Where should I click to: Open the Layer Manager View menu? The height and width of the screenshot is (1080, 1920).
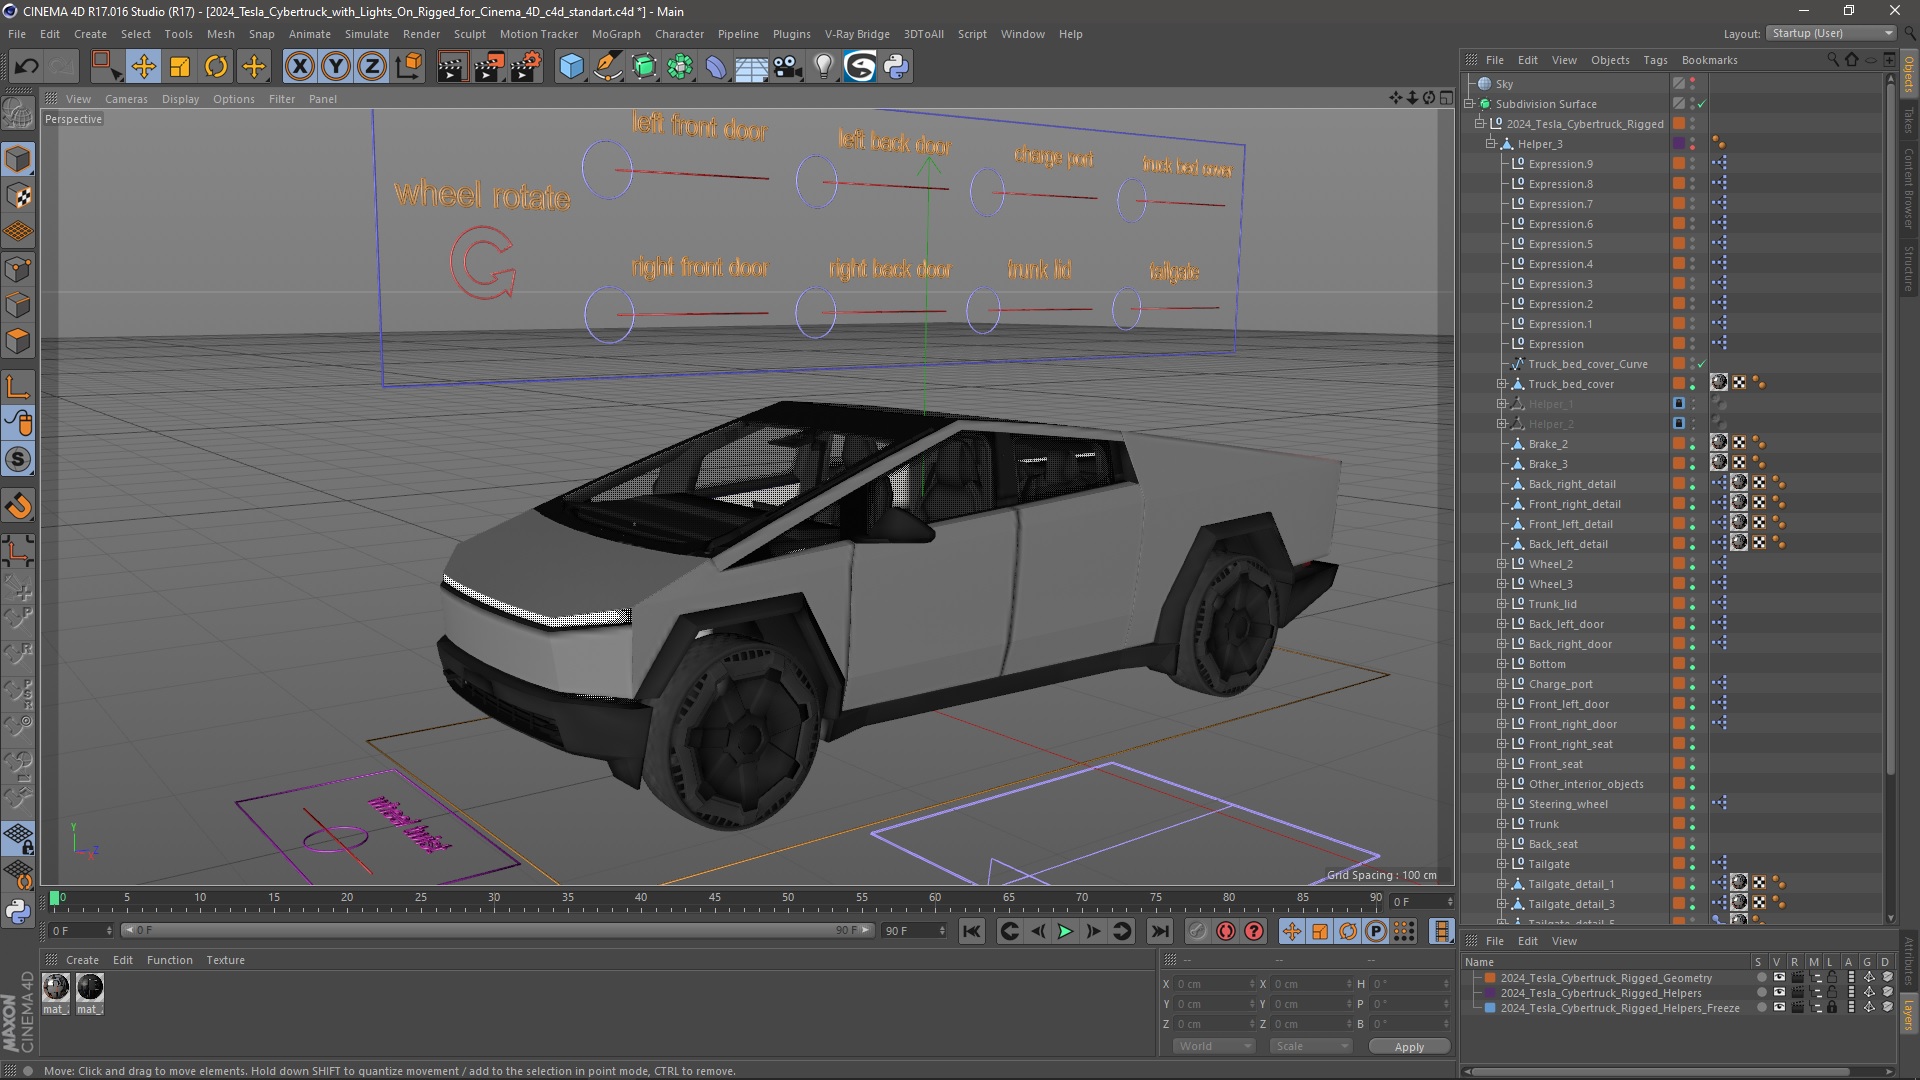(1564, 941)
